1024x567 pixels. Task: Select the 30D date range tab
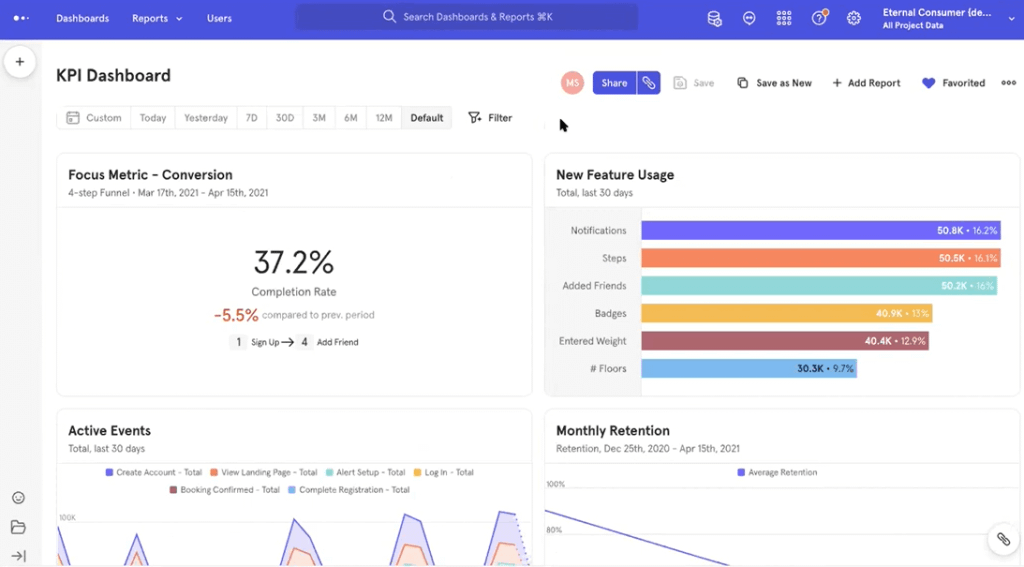pos(285,118)
